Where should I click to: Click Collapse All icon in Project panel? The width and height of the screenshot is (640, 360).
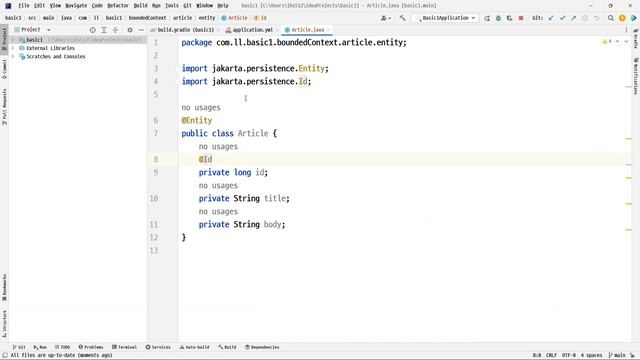tap(116, 30)
